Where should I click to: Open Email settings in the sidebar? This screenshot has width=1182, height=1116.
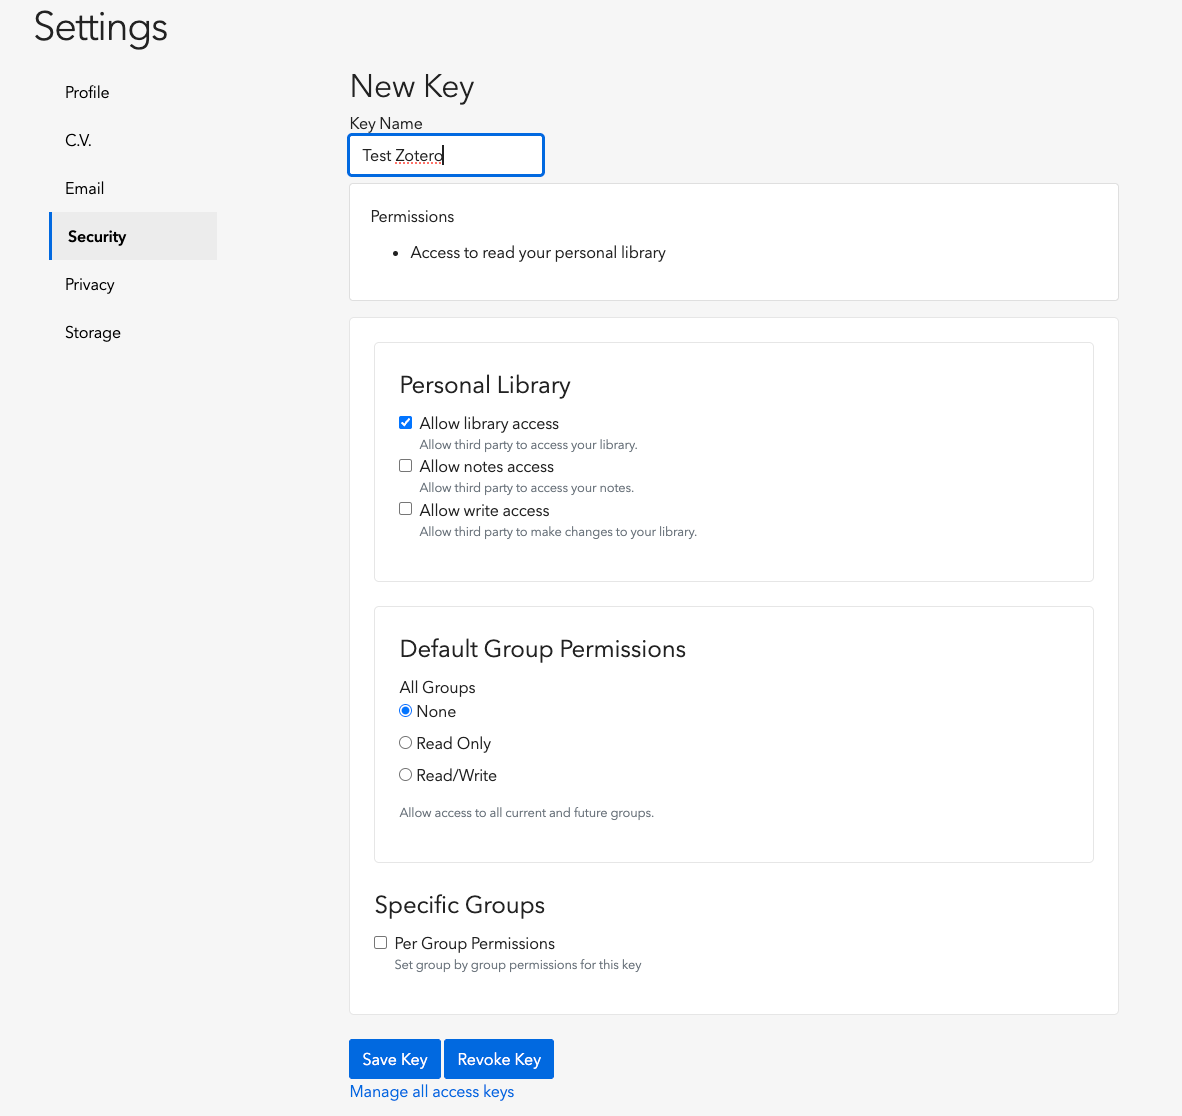[84, 188]
